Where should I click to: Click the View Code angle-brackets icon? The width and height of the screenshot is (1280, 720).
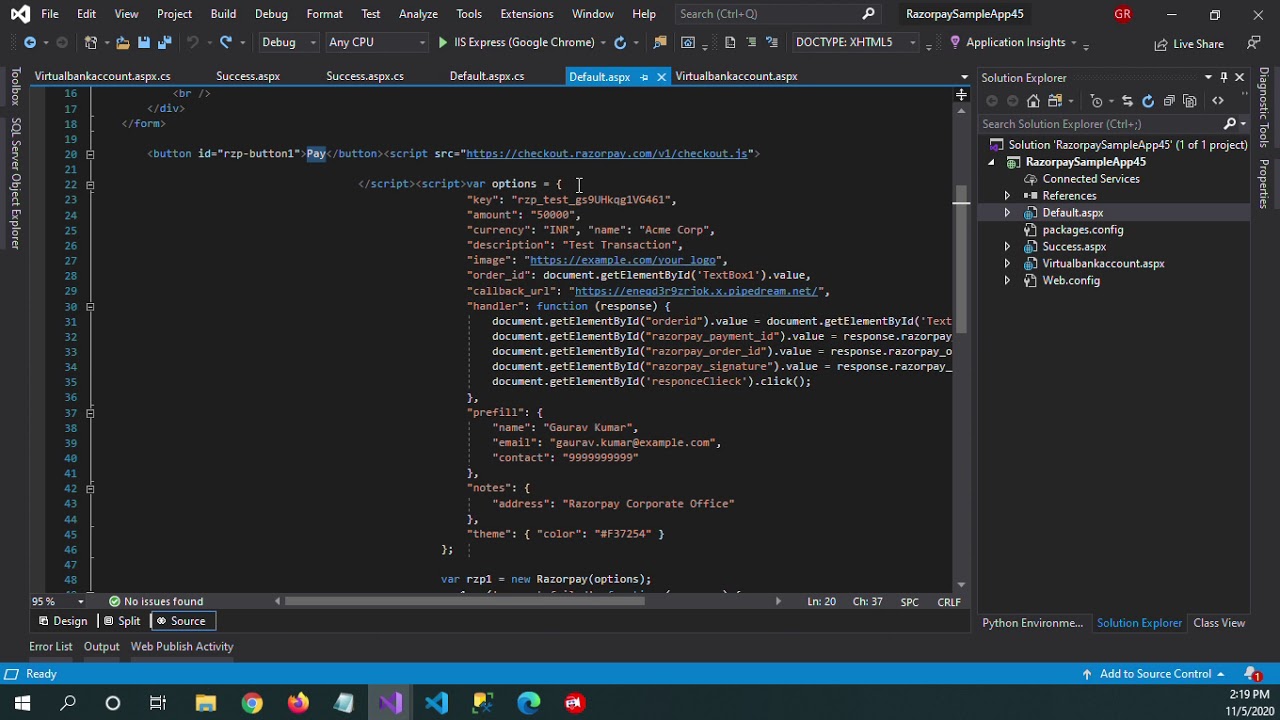click(1218, 101)
